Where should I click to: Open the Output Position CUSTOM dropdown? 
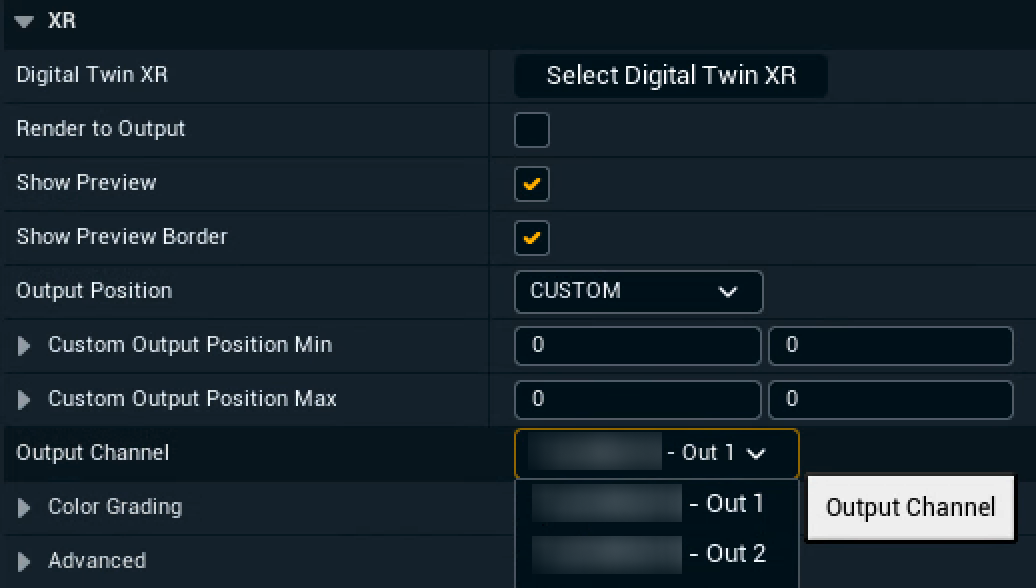pos(638,292)
